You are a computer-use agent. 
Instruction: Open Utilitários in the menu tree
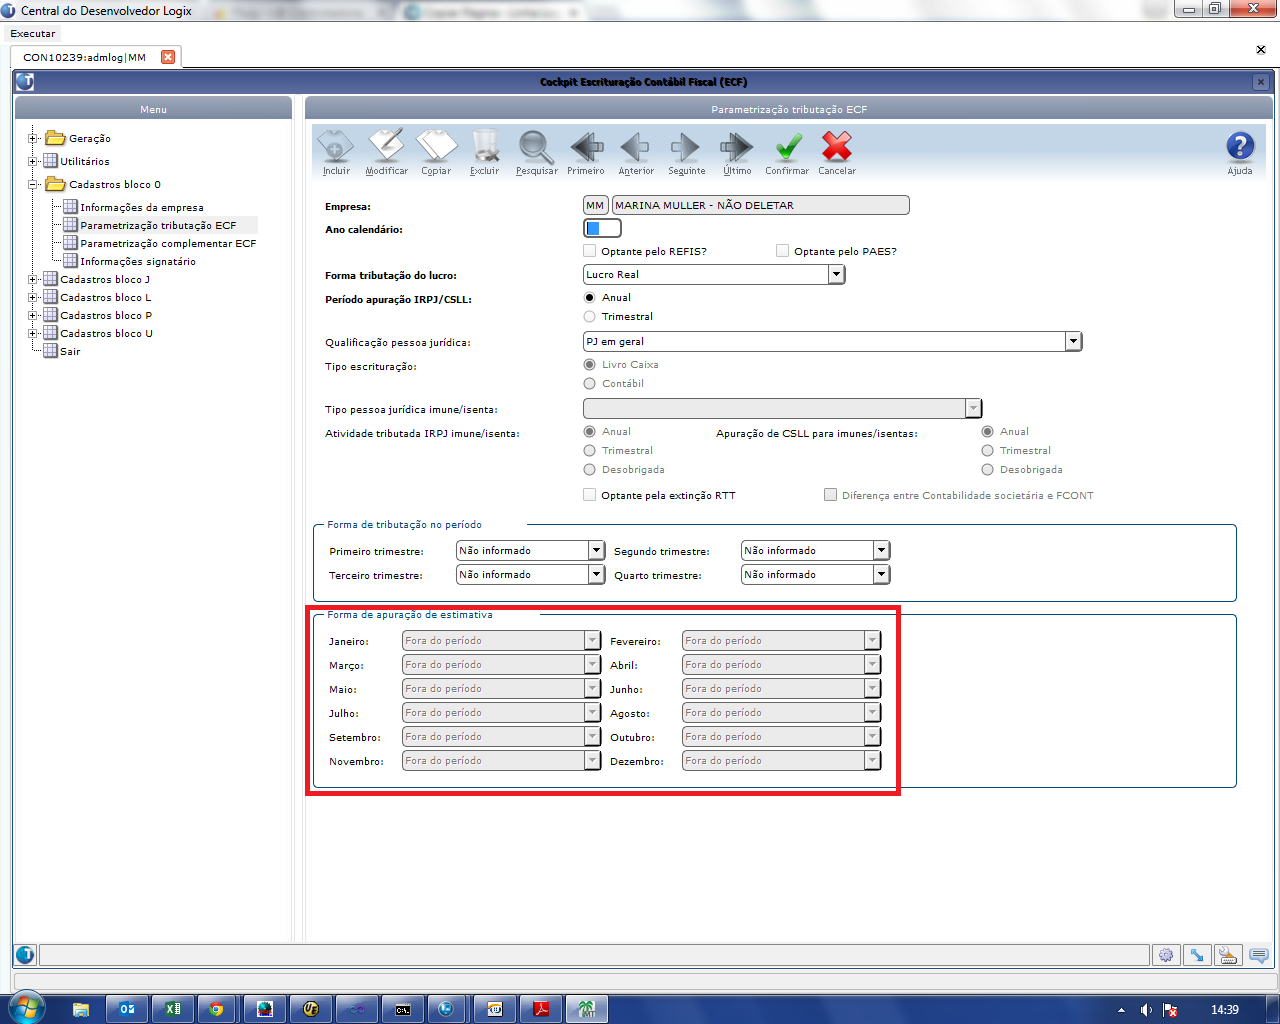click(x=85, y=161)
